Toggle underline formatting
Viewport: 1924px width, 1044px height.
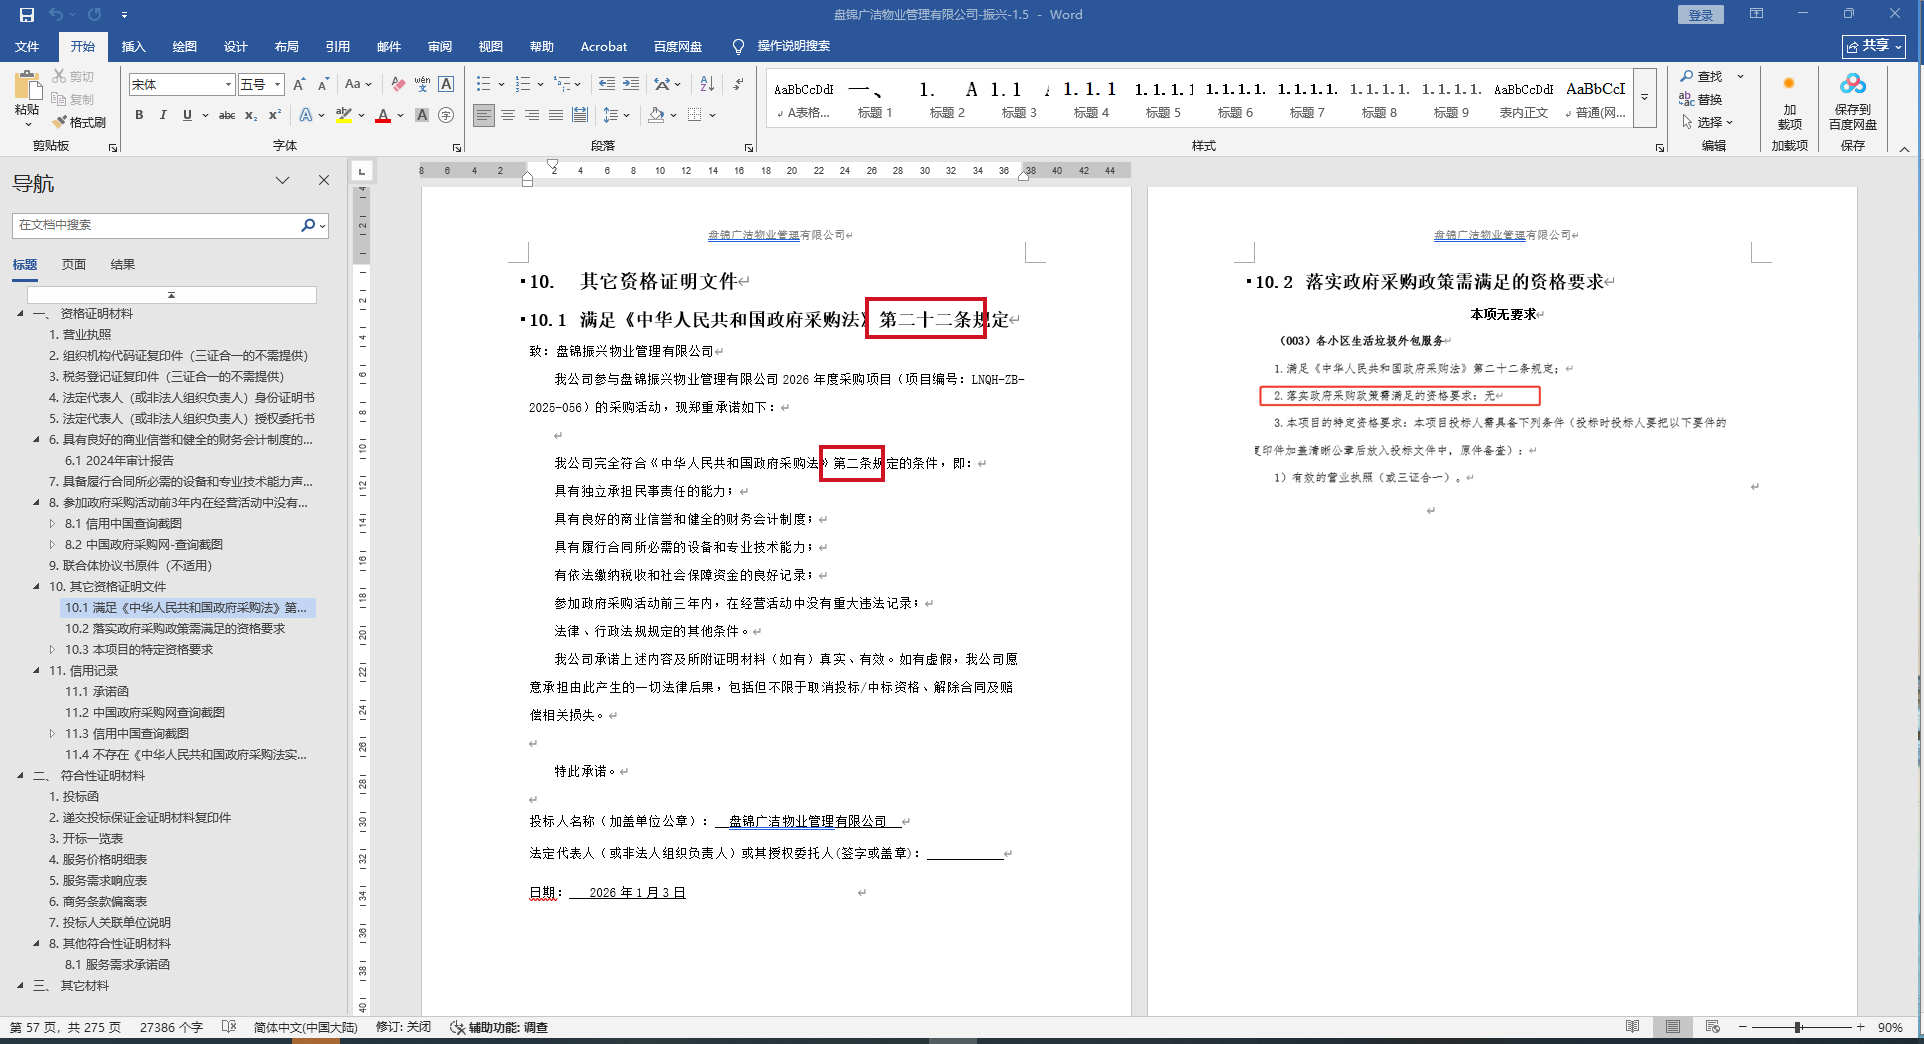(x=187, y=115)
